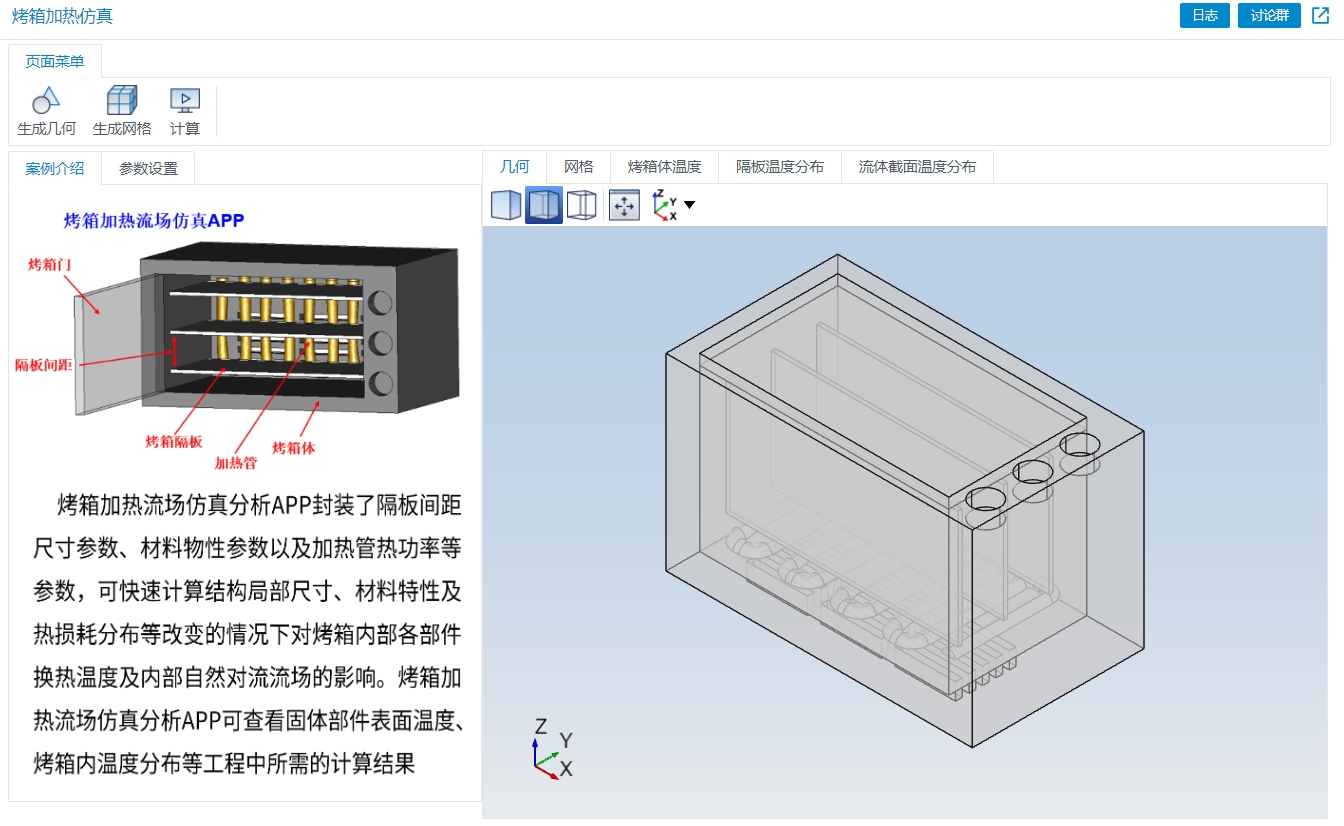1344x826 pixels.
Task: Select the 生成网格 (Generate Mesh) tool
Action: (121, 110)
